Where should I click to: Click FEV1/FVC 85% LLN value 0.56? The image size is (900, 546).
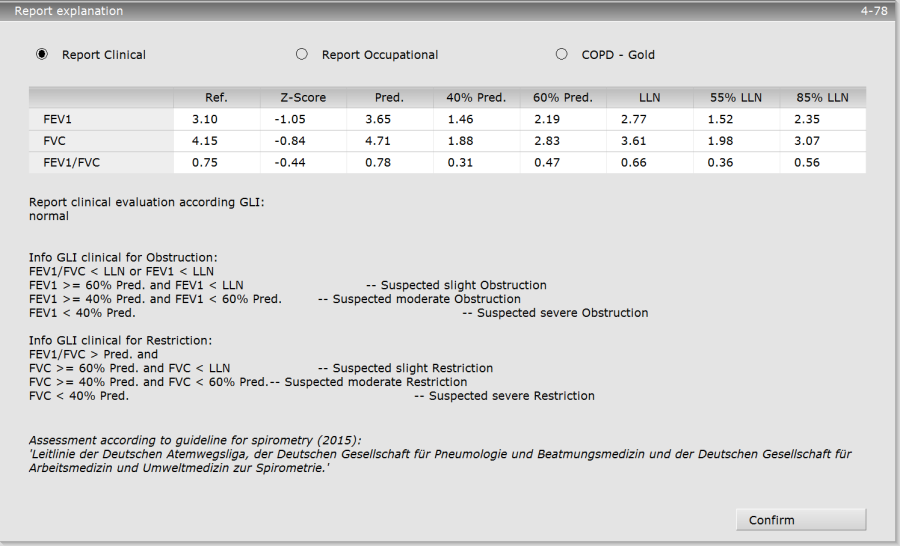pos(807,162)
